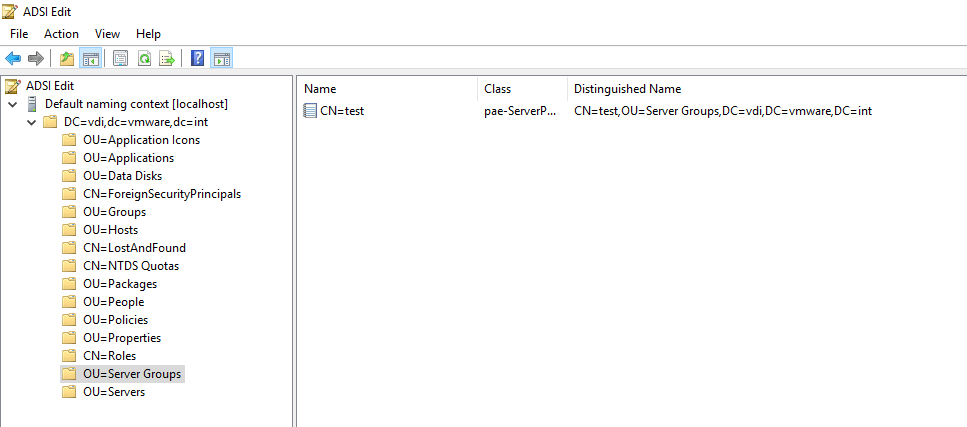
Task: Select CN=ForeignSecurityPrincipals tree item
Action: 162,194
